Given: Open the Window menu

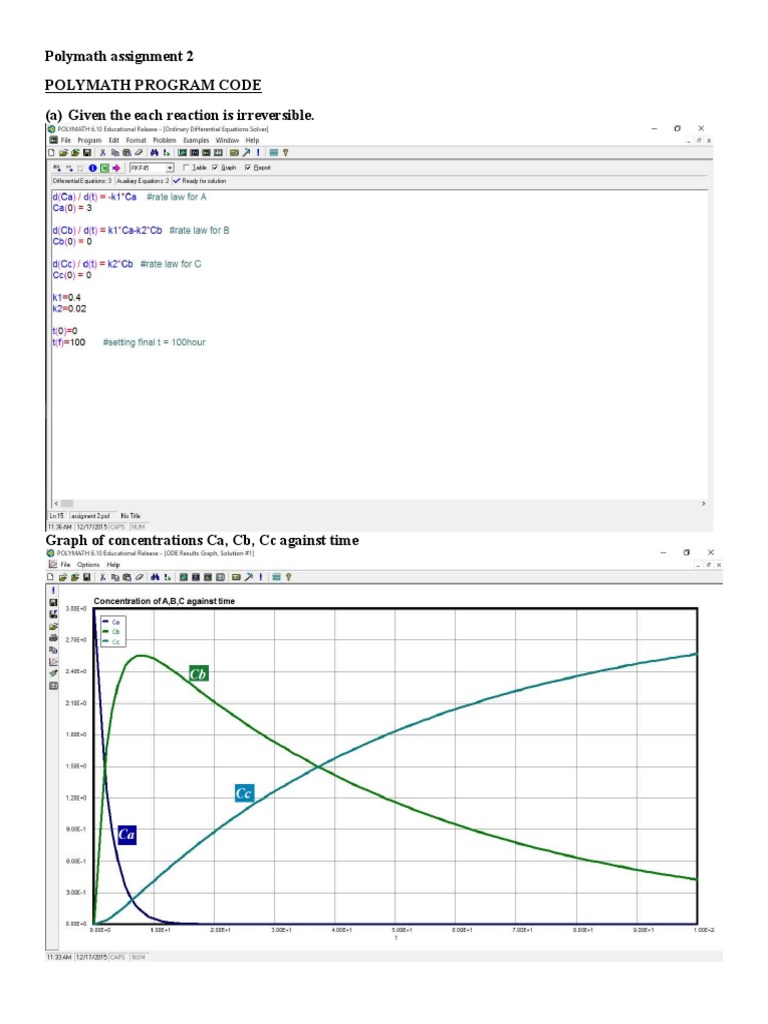Looking at the screenshot, I should tap(227, 140).
